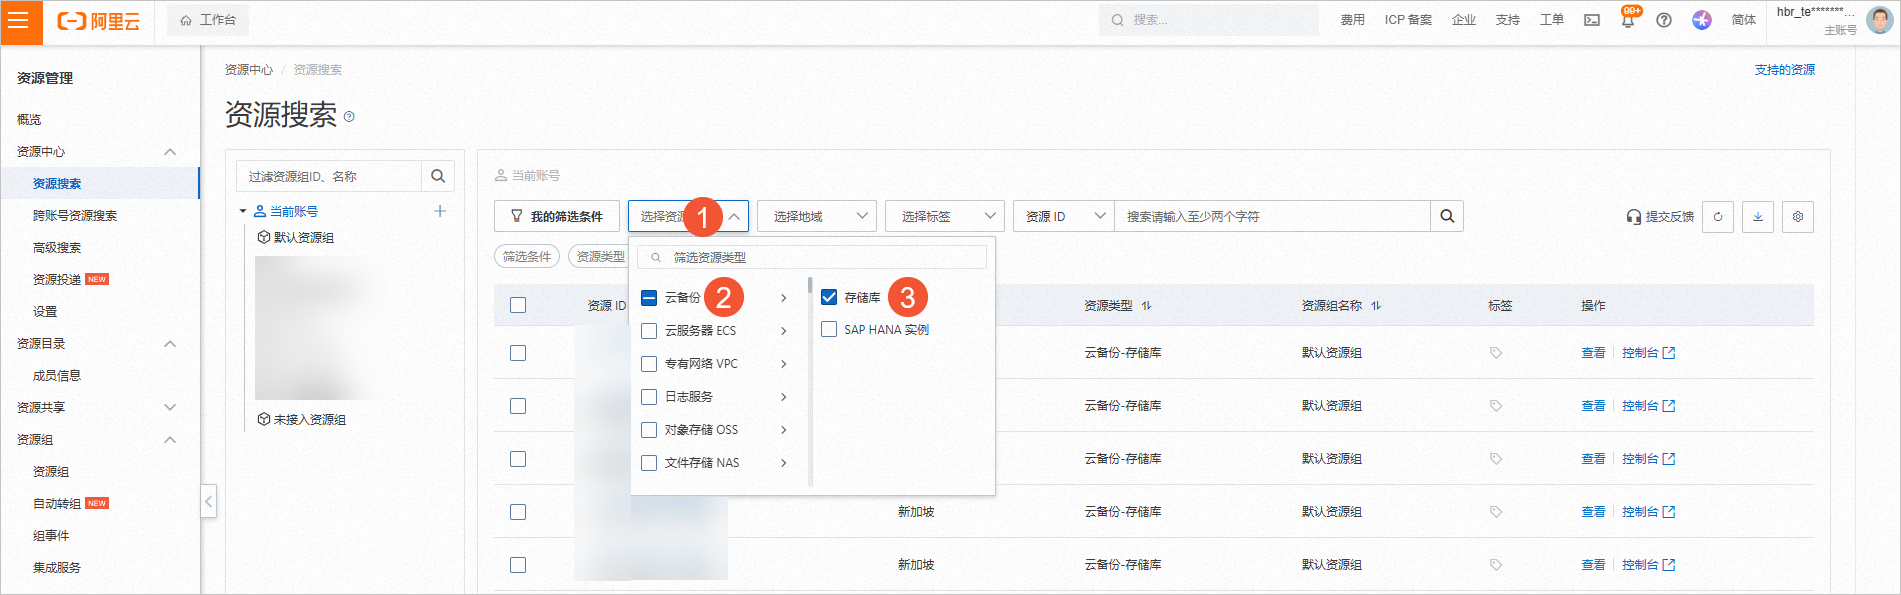Click 费用 in the top bar
Image resolution: width=1901 pixels, height=595 pixels.
pos(1353,20)
